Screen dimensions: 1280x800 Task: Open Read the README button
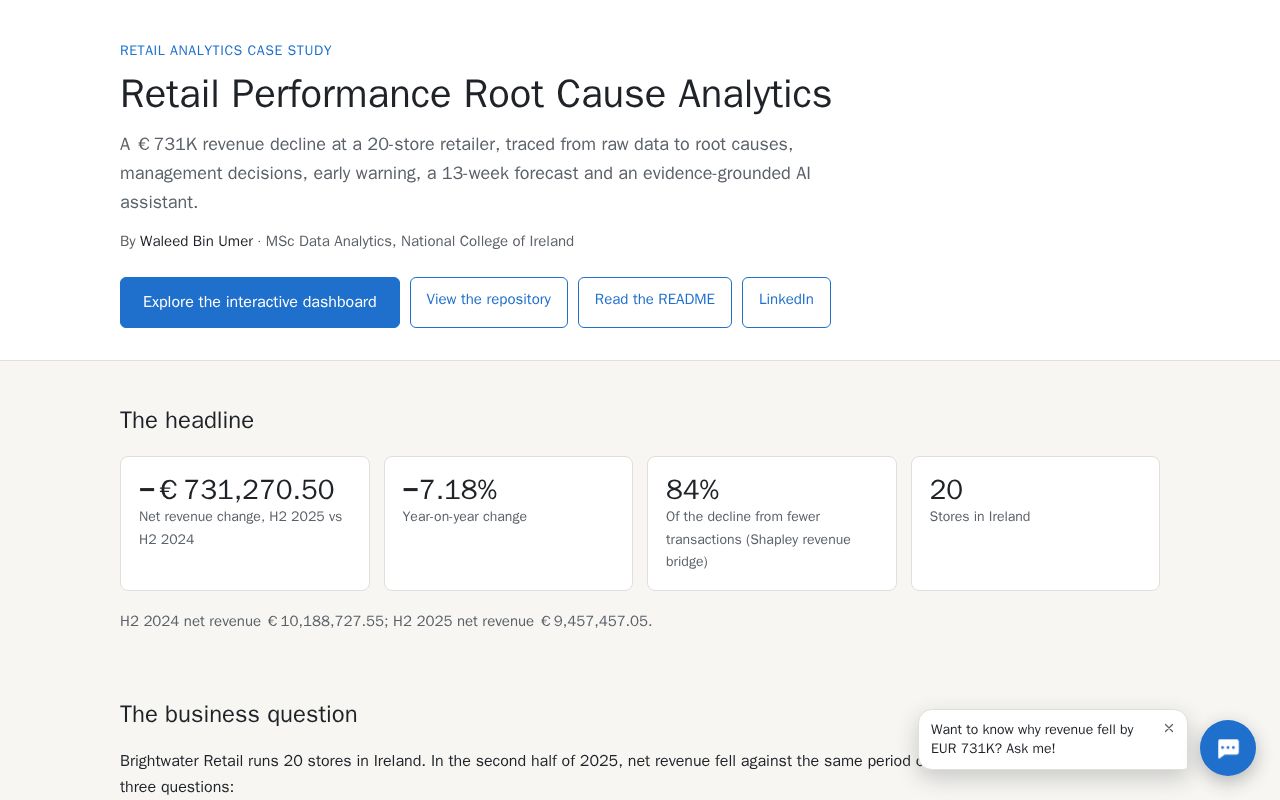(x=655, y=302)
